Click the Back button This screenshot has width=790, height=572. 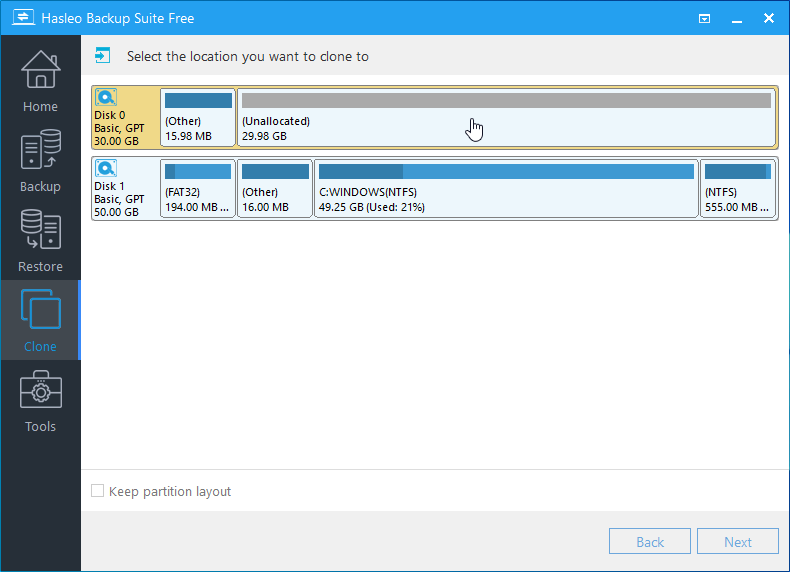pyautogui.click(x=649, y=541)
